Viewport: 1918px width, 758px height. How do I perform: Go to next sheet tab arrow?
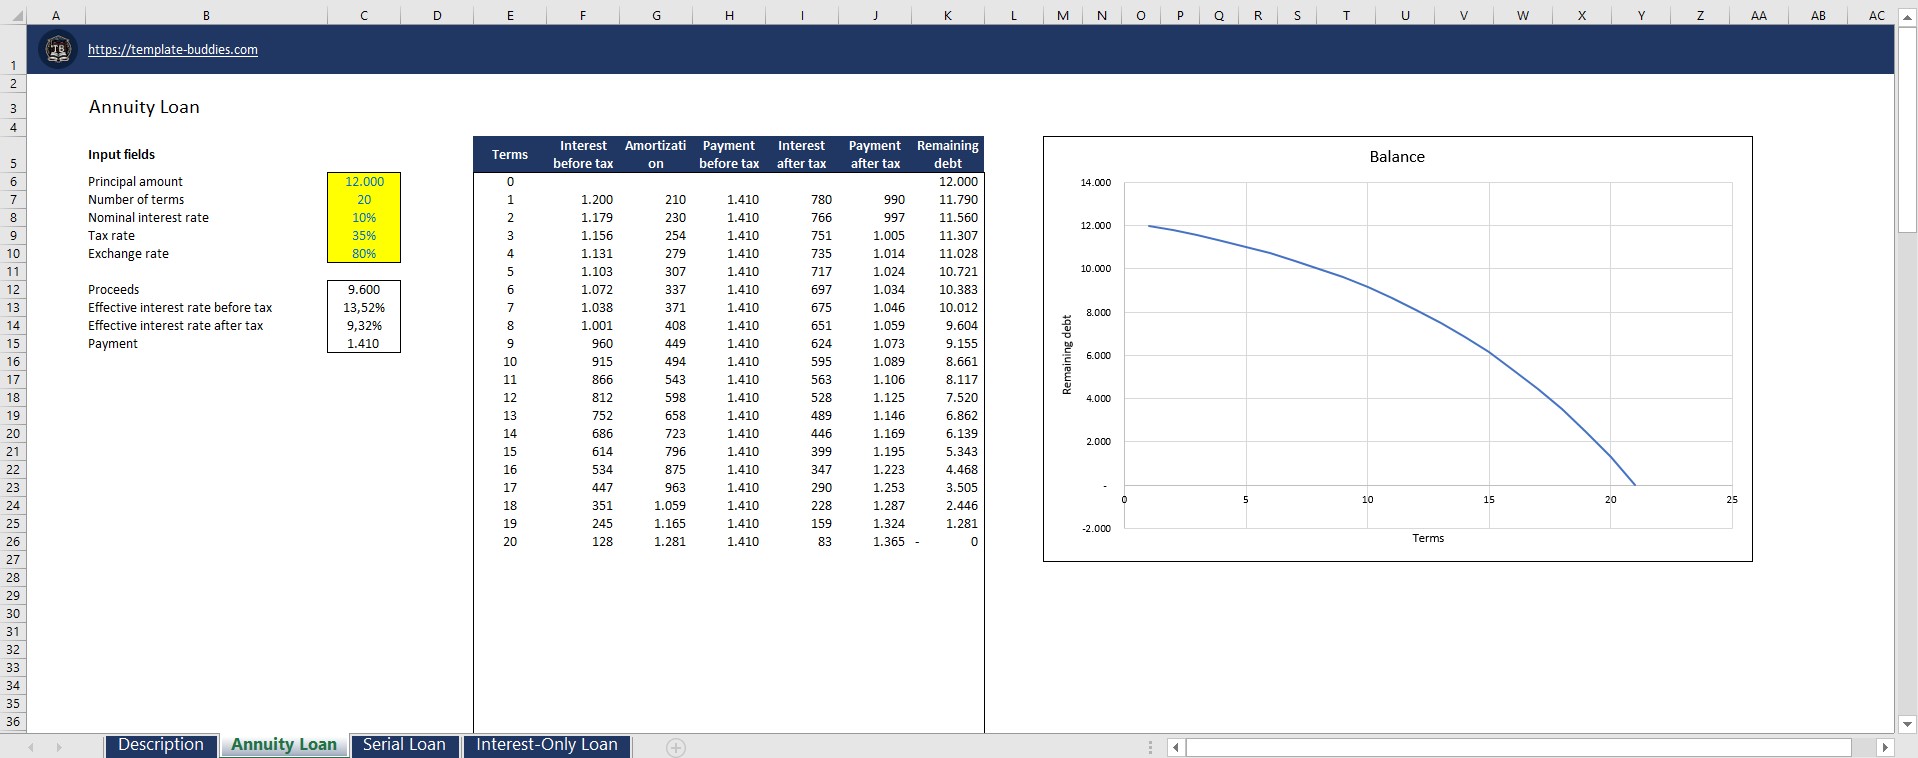(x=59, y=747)
